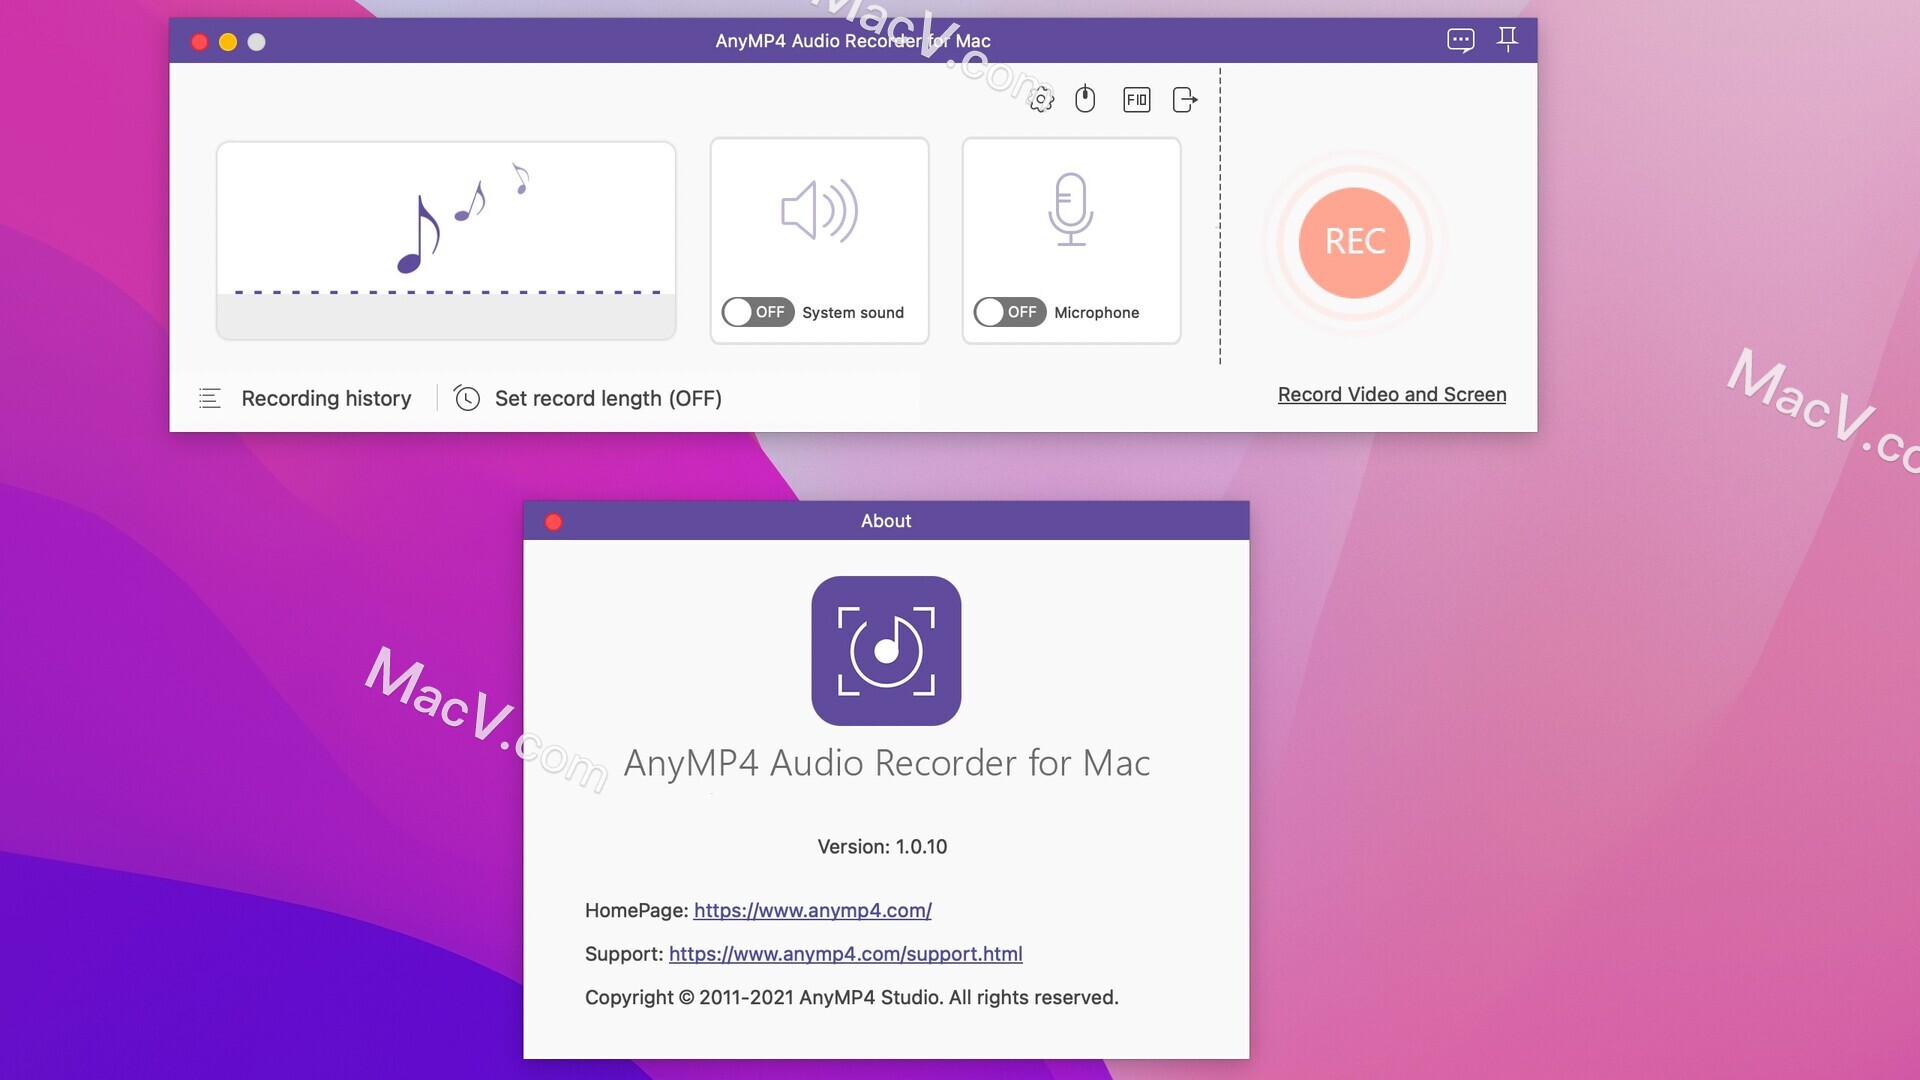Open the settings gear panel

pos(1040,98)
